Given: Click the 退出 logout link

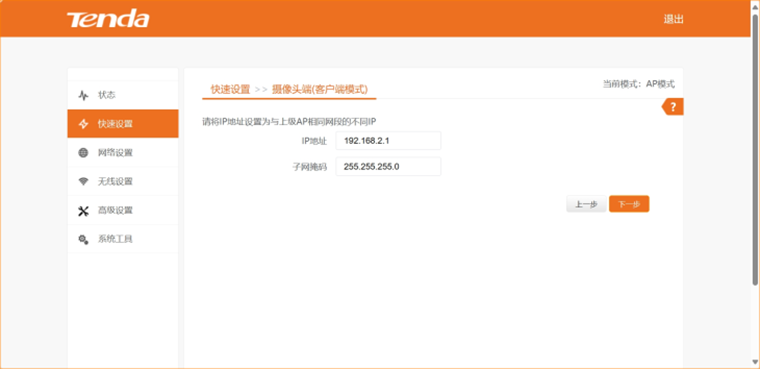Looking at the screenshot, I should pos(673,19).
